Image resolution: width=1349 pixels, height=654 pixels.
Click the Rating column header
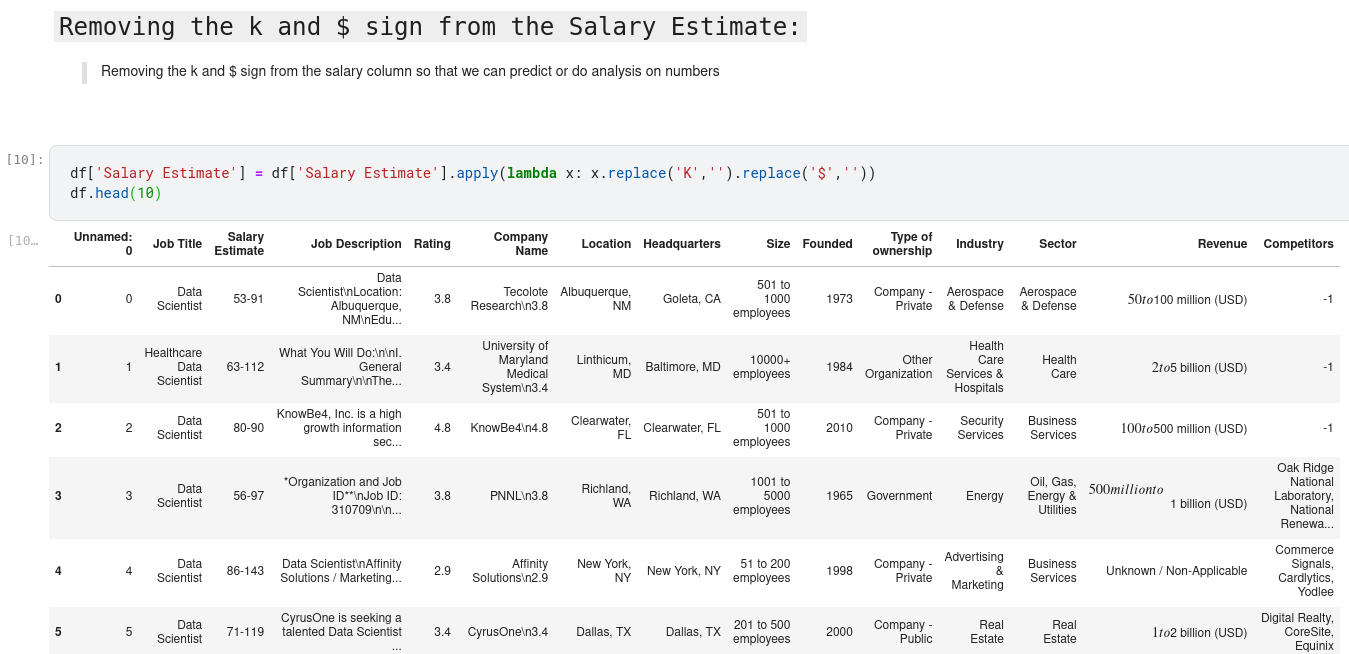432,244
